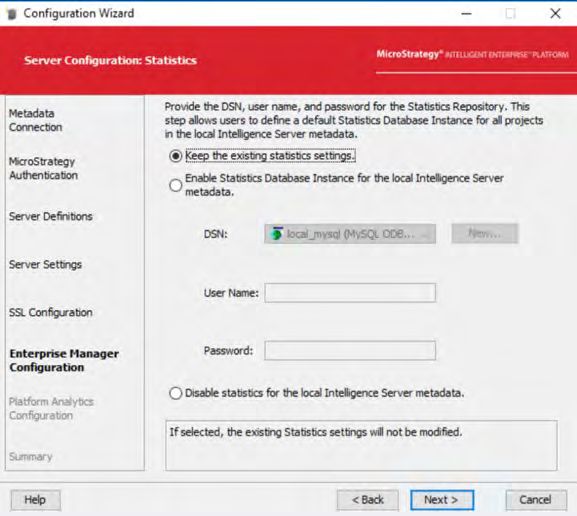
Task: Click the DSN: label
Action: [x=216, y=234]
